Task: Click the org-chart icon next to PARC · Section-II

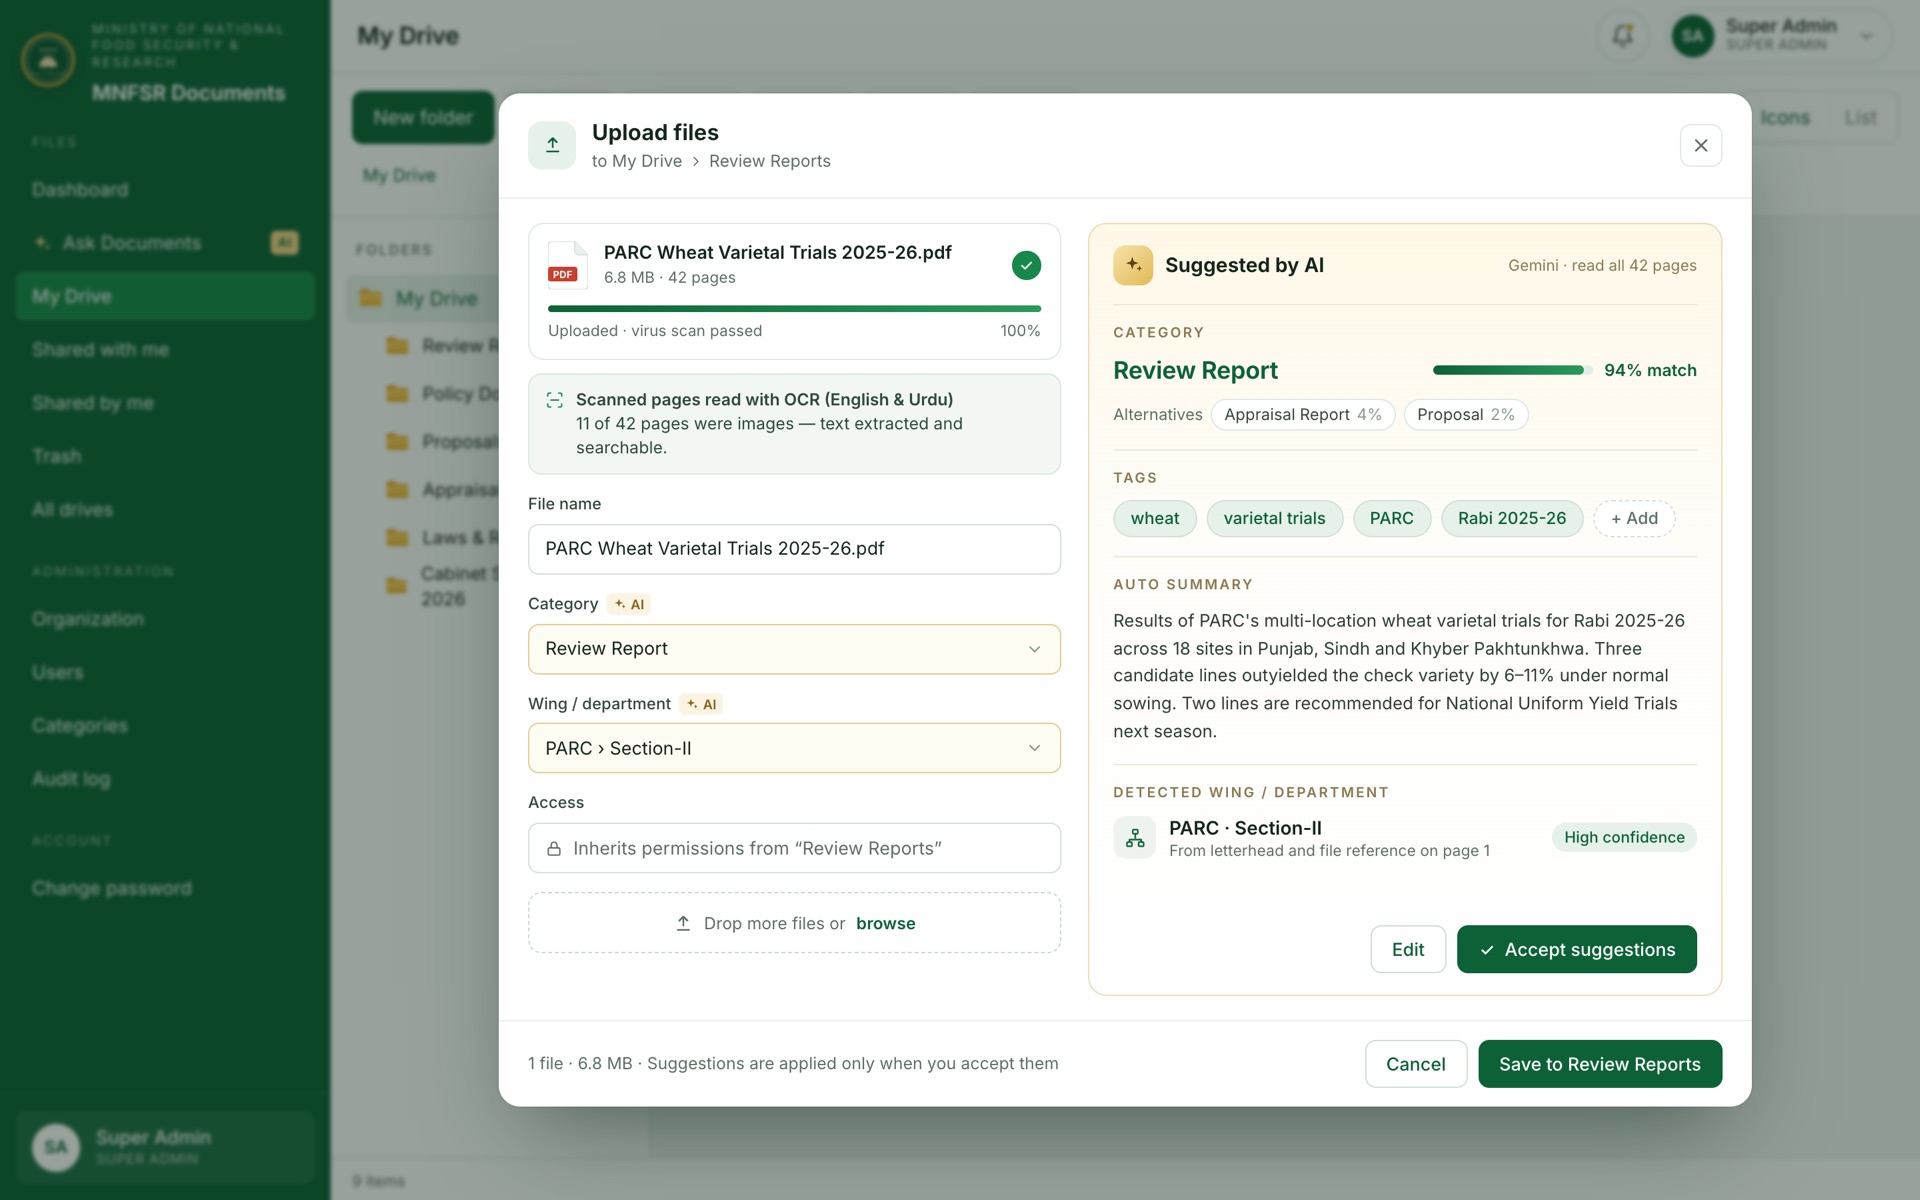Action: pos(1135,838)
